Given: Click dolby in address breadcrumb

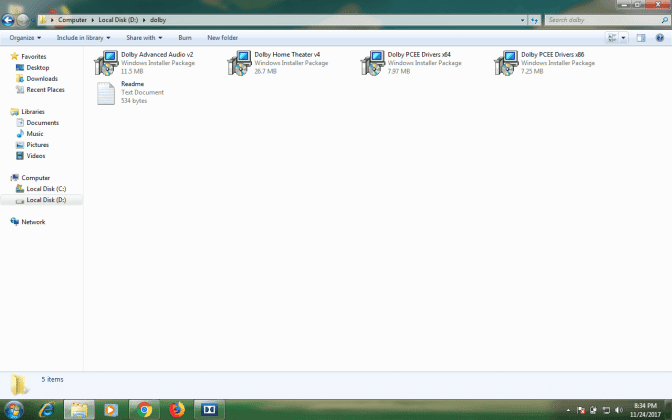Looking at the screenshot, I should [158, 20].
